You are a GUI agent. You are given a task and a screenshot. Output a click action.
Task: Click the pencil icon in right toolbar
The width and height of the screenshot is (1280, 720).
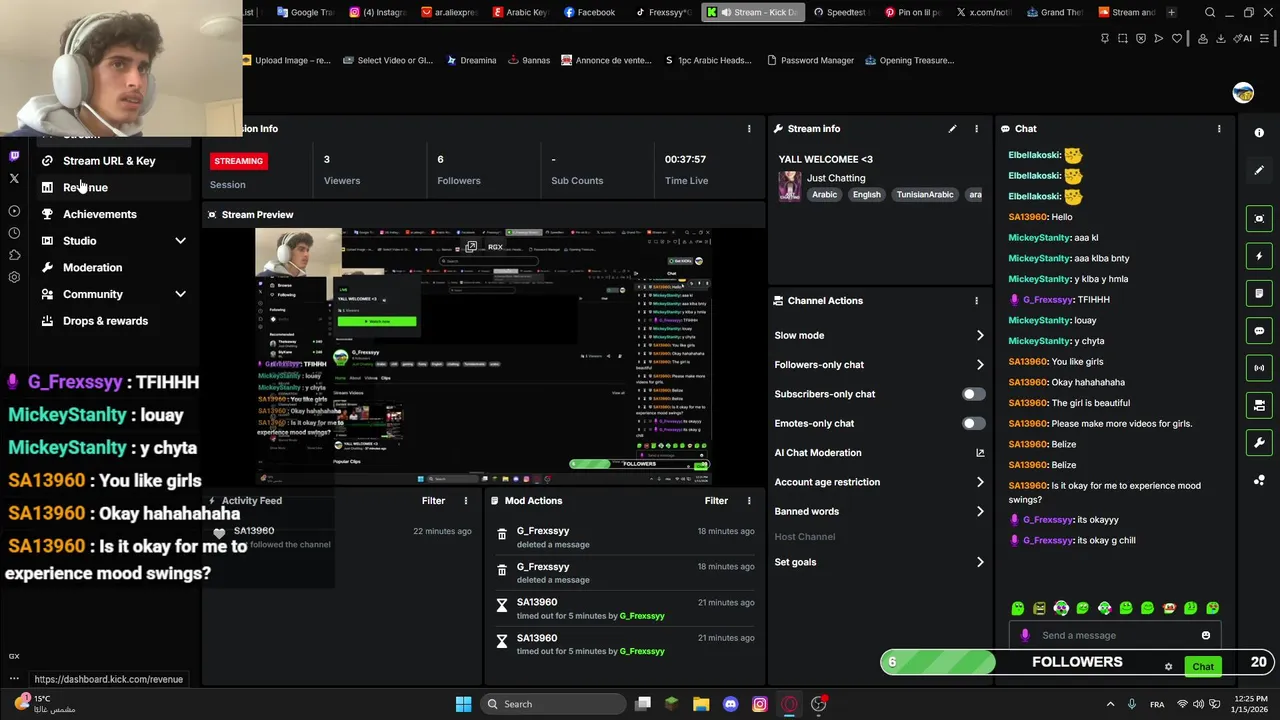pos(1259,170)
